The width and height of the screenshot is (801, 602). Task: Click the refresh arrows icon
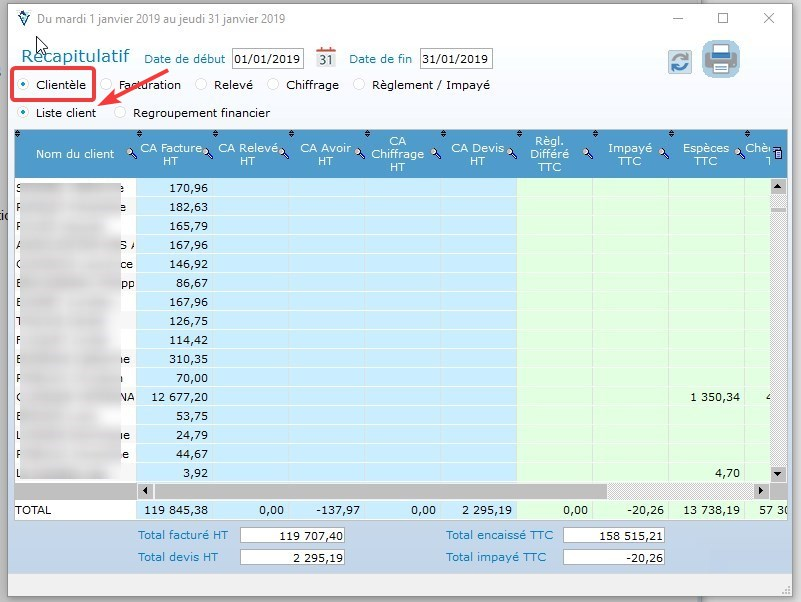(x=680, y=62)
